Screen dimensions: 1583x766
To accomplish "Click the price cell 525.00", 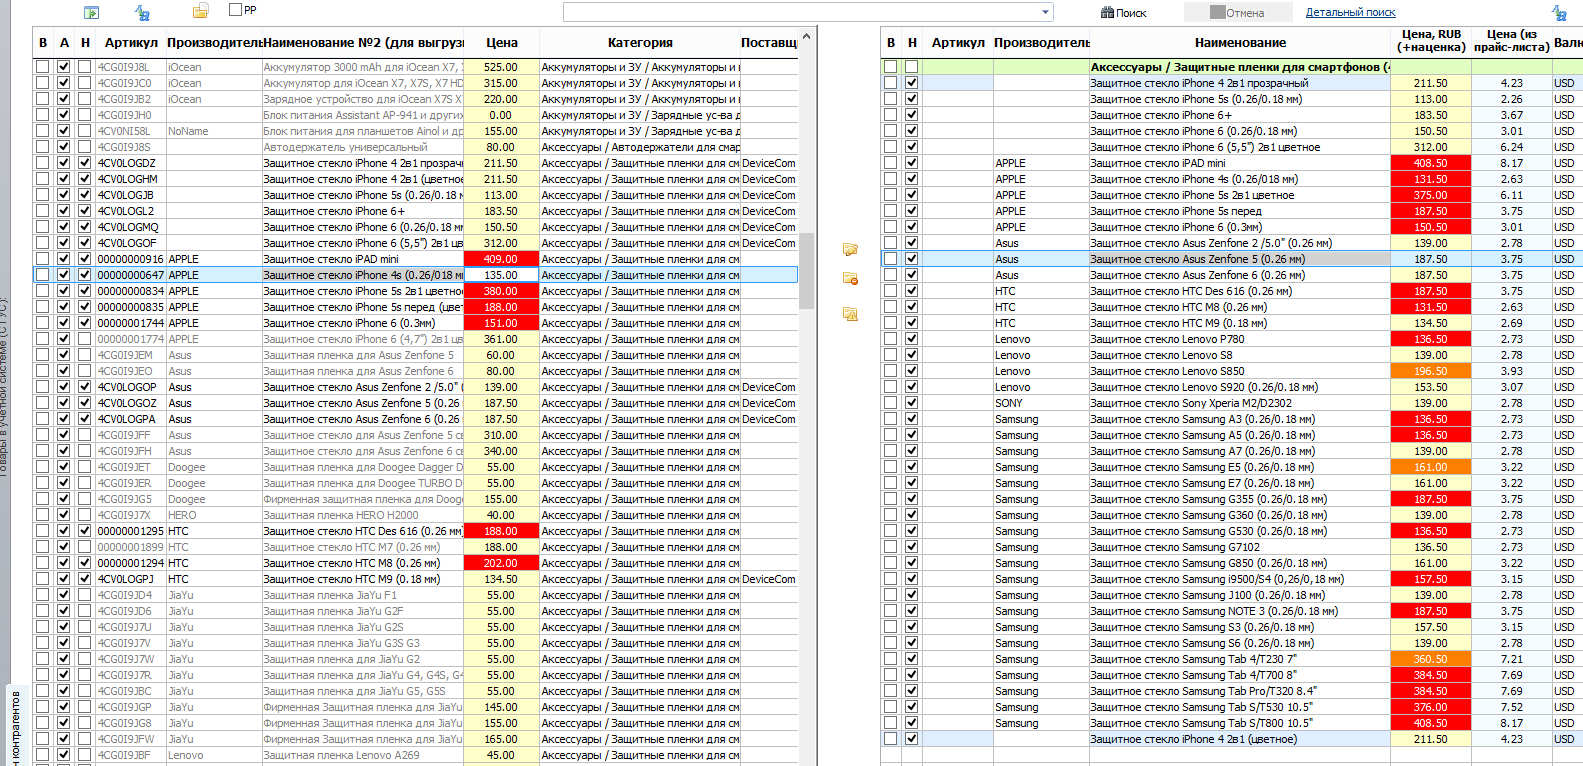I will pos(501,67).
